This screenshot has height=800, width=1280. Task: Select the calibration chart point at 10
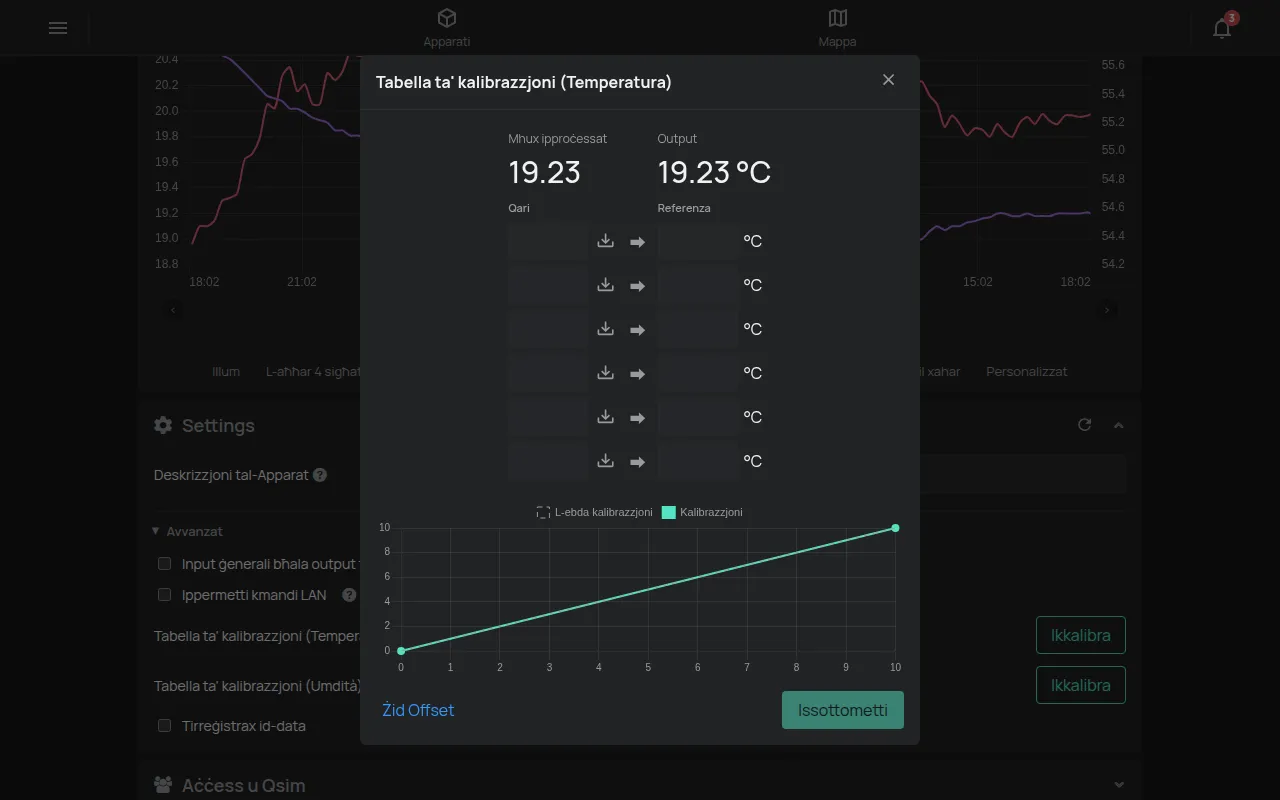click(x=895, y=528)
